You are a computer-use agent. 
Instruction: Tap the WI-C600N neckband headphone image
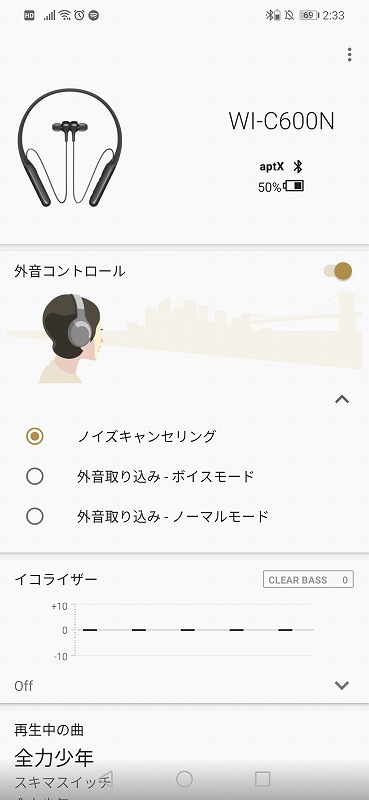[70, 147]
